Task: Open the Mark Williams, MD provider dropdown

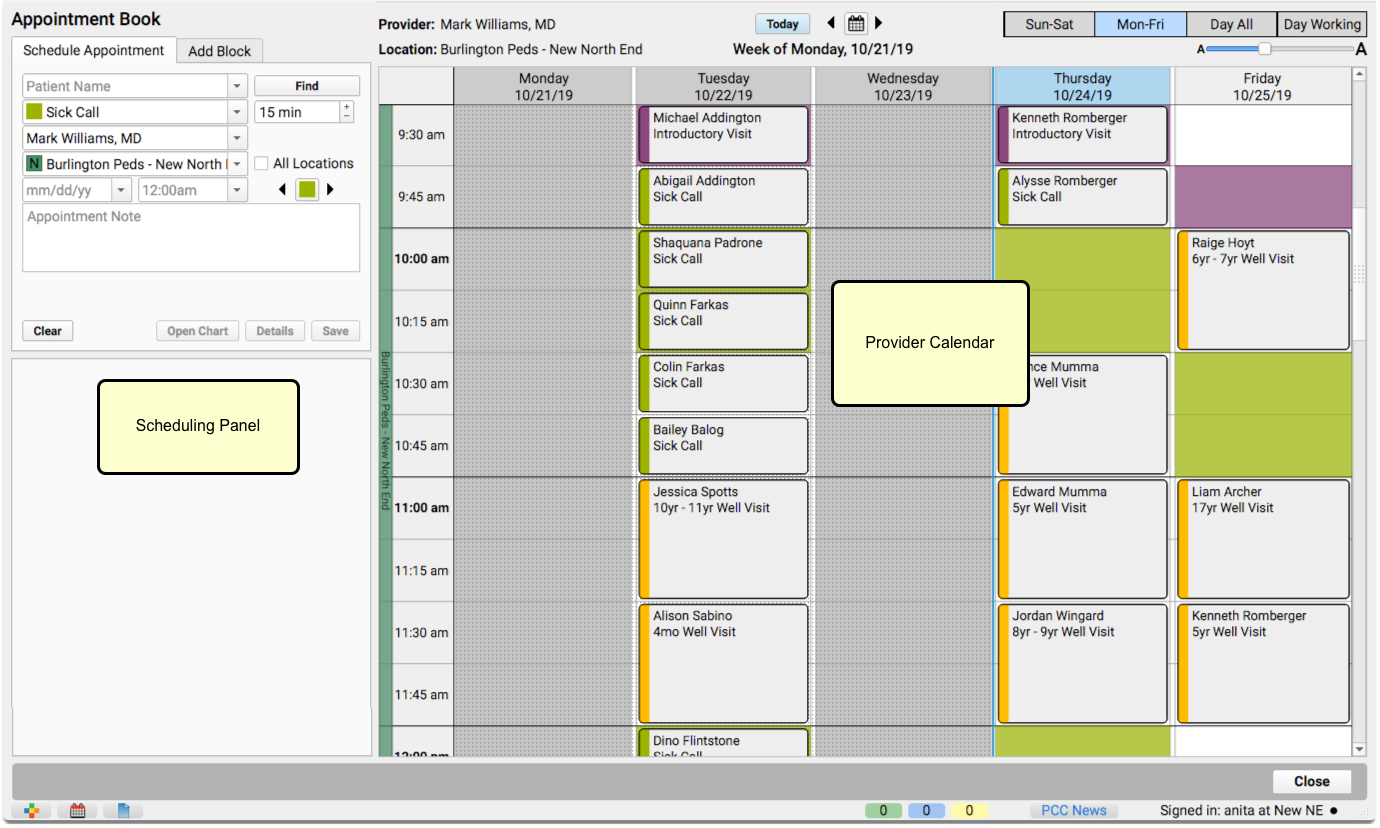Action: 237,138
